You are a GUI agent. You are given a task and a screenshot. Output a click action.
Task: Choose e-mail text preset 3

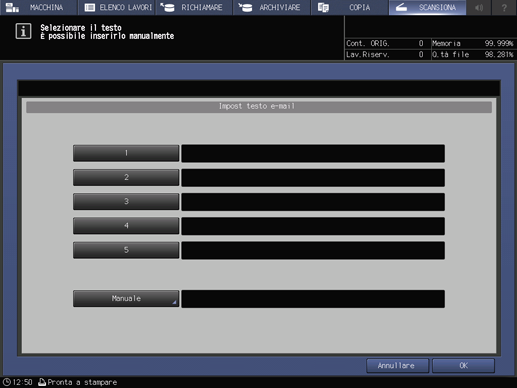[126, 201]
